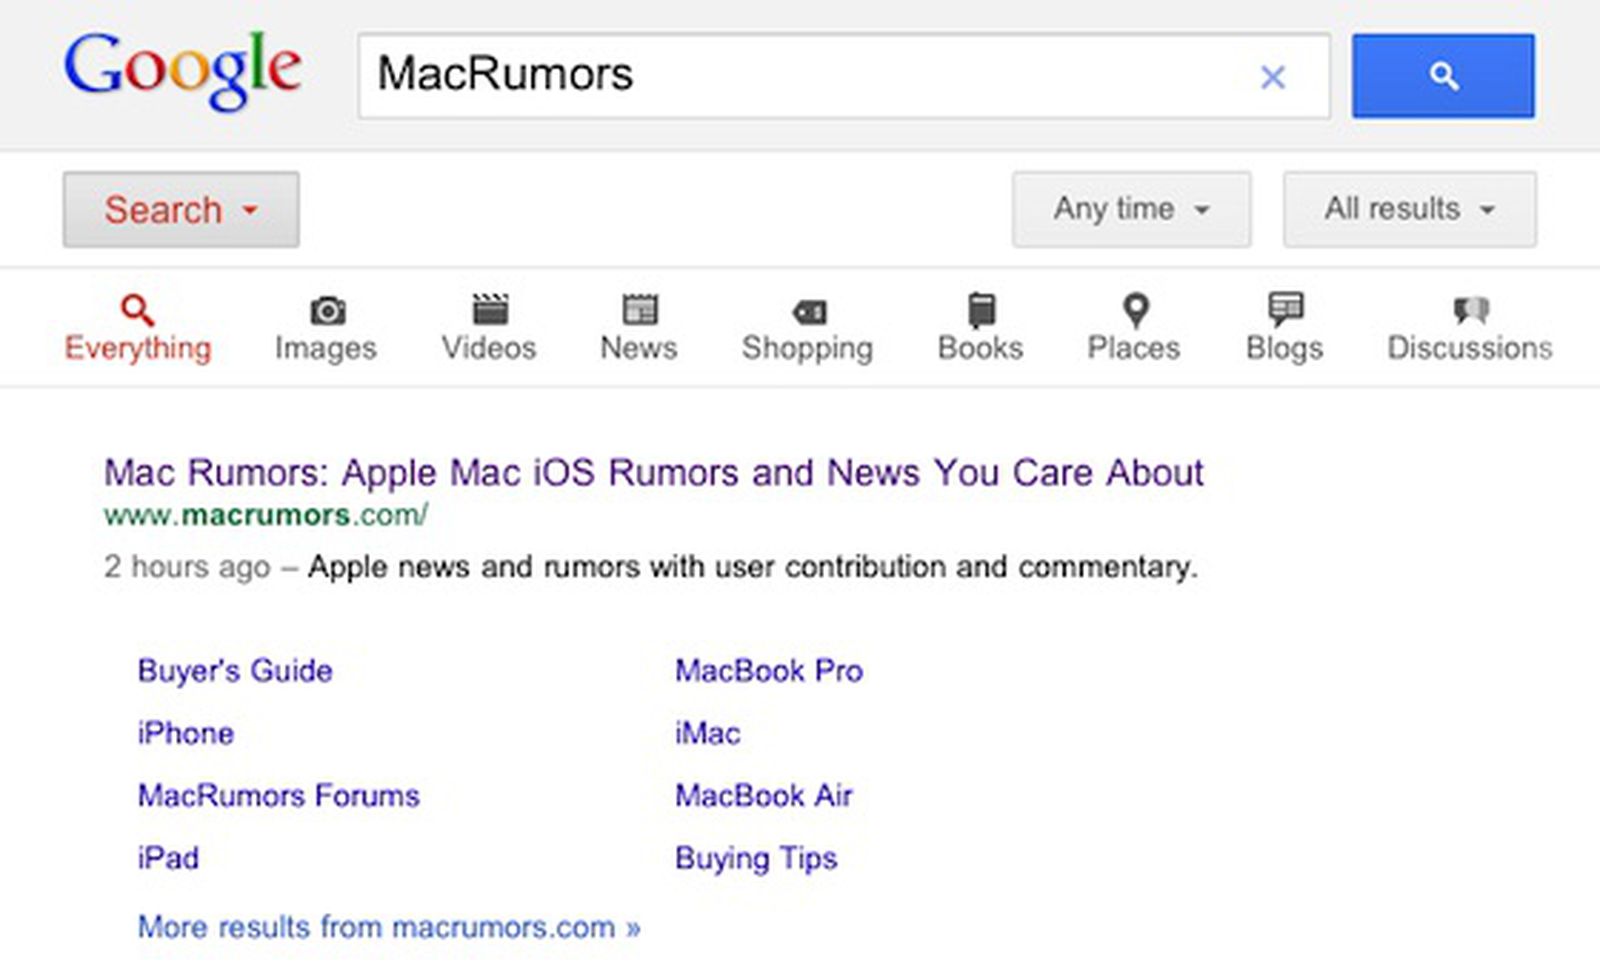
Task: Select the Everything tab
Action: point(138,328)
